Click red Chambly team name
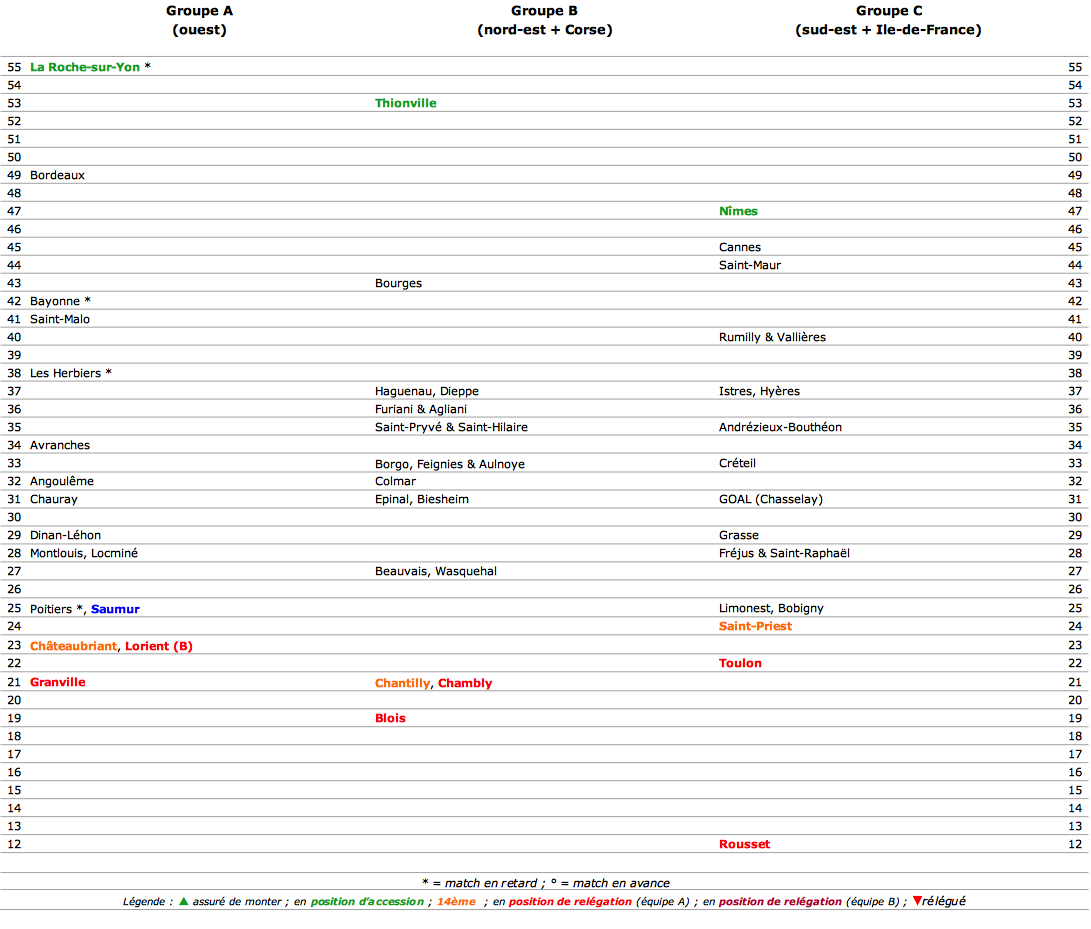The height and width of the screenshot is (929, 1091). coord(465,683)
